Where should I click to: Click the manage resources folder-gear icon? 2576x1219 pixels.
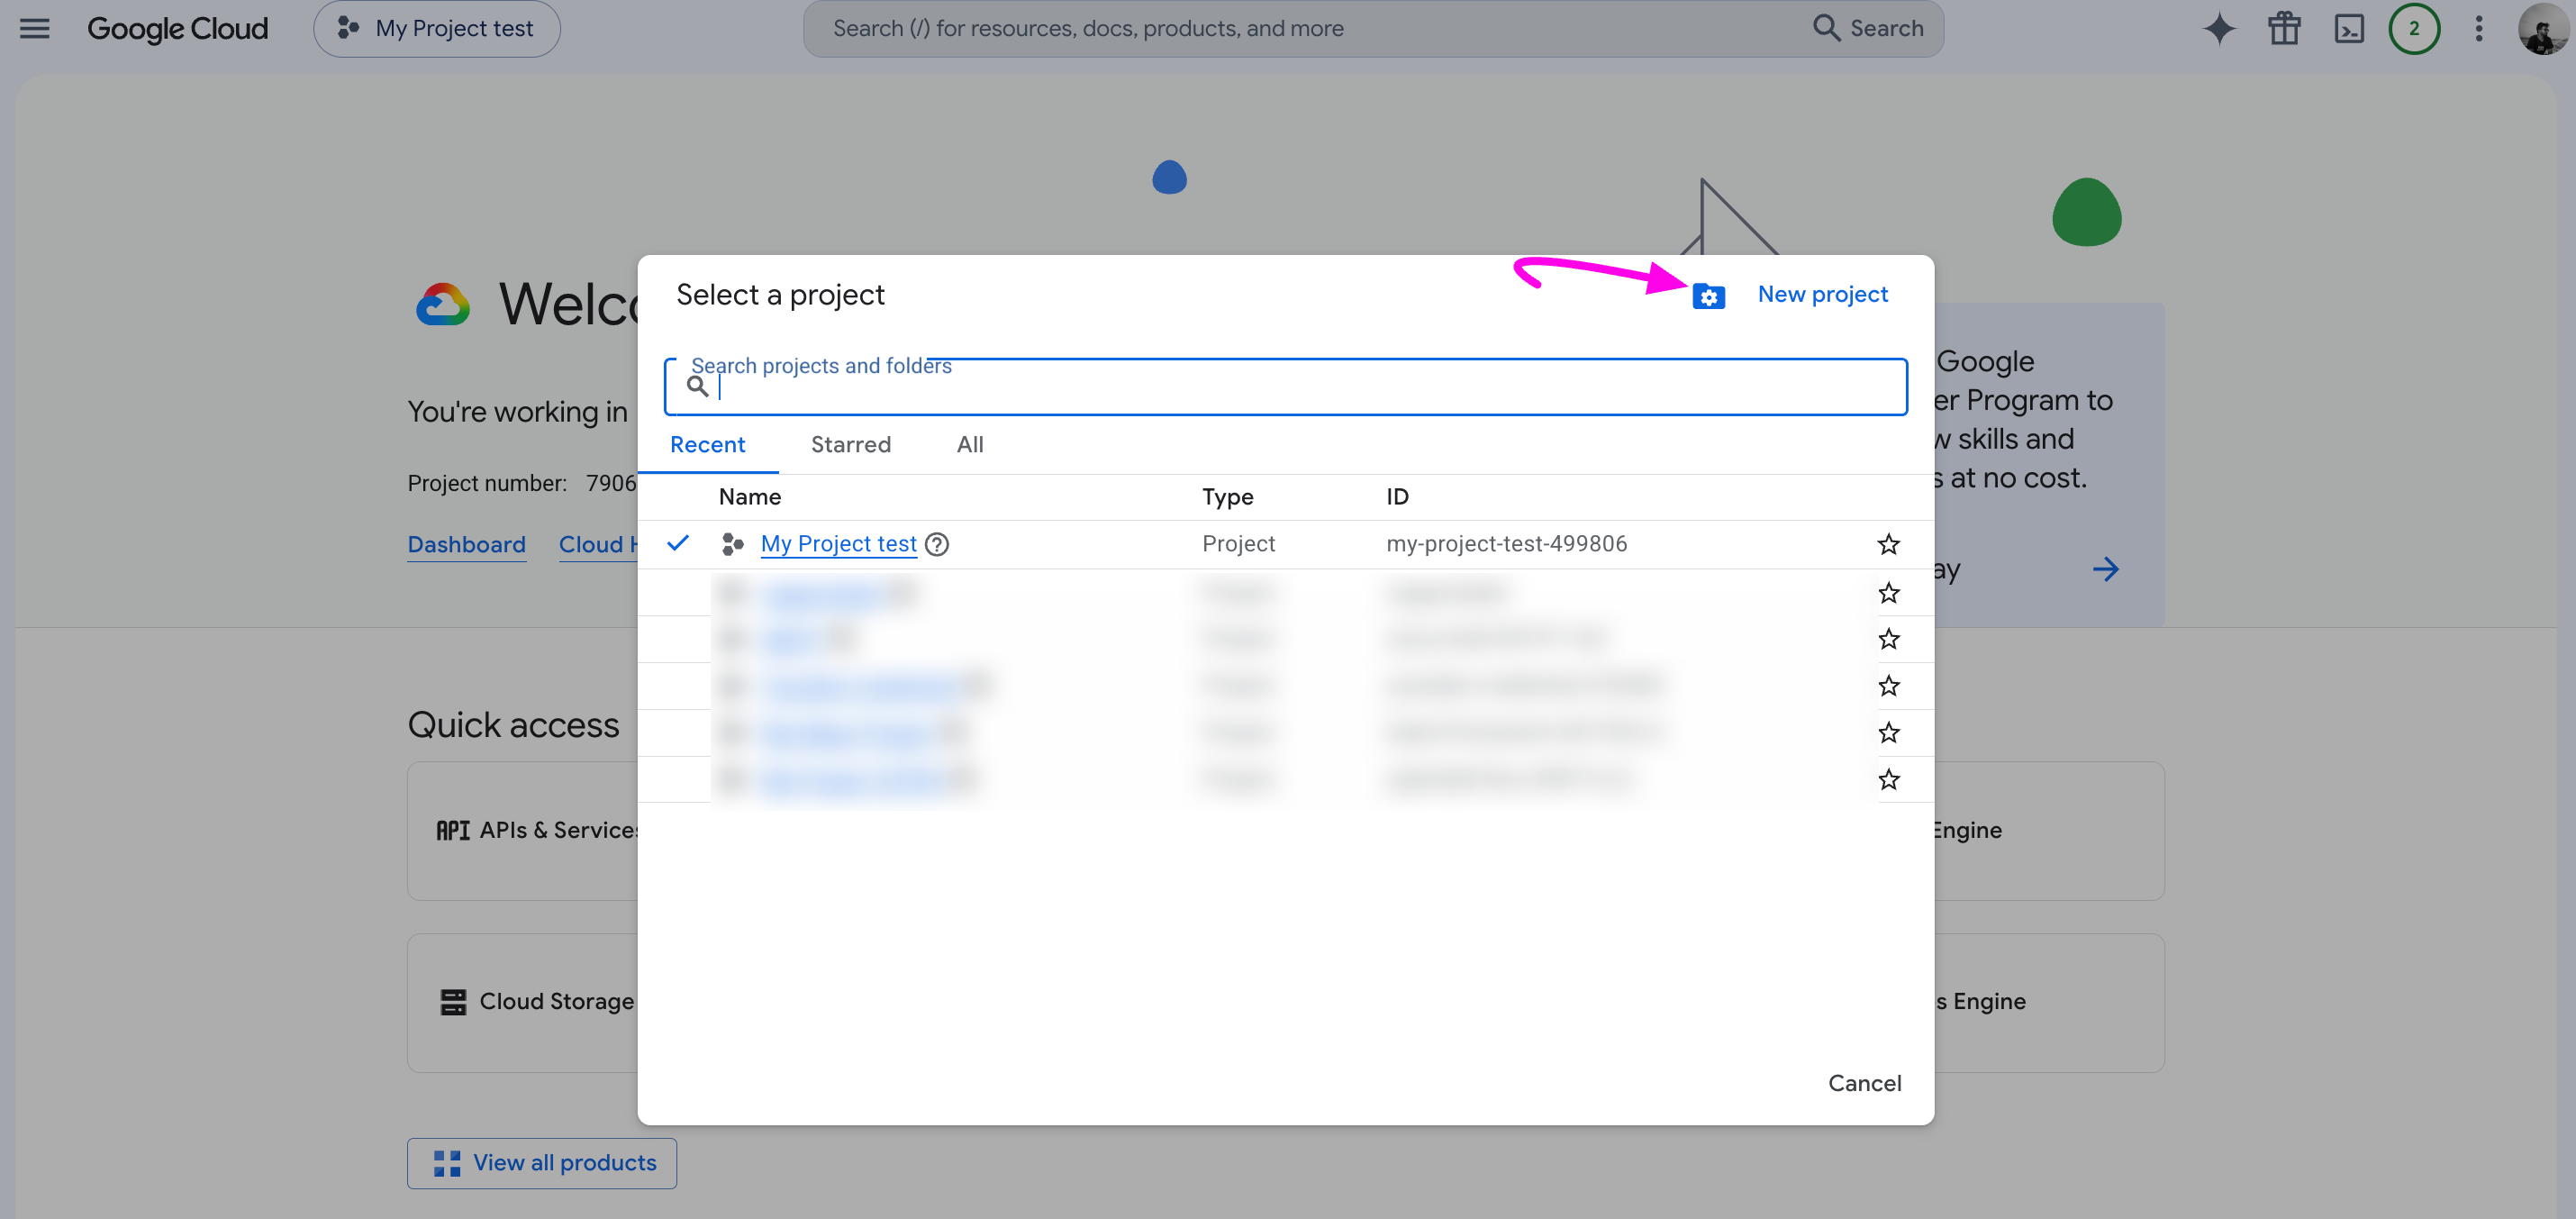coord(1708,296)
